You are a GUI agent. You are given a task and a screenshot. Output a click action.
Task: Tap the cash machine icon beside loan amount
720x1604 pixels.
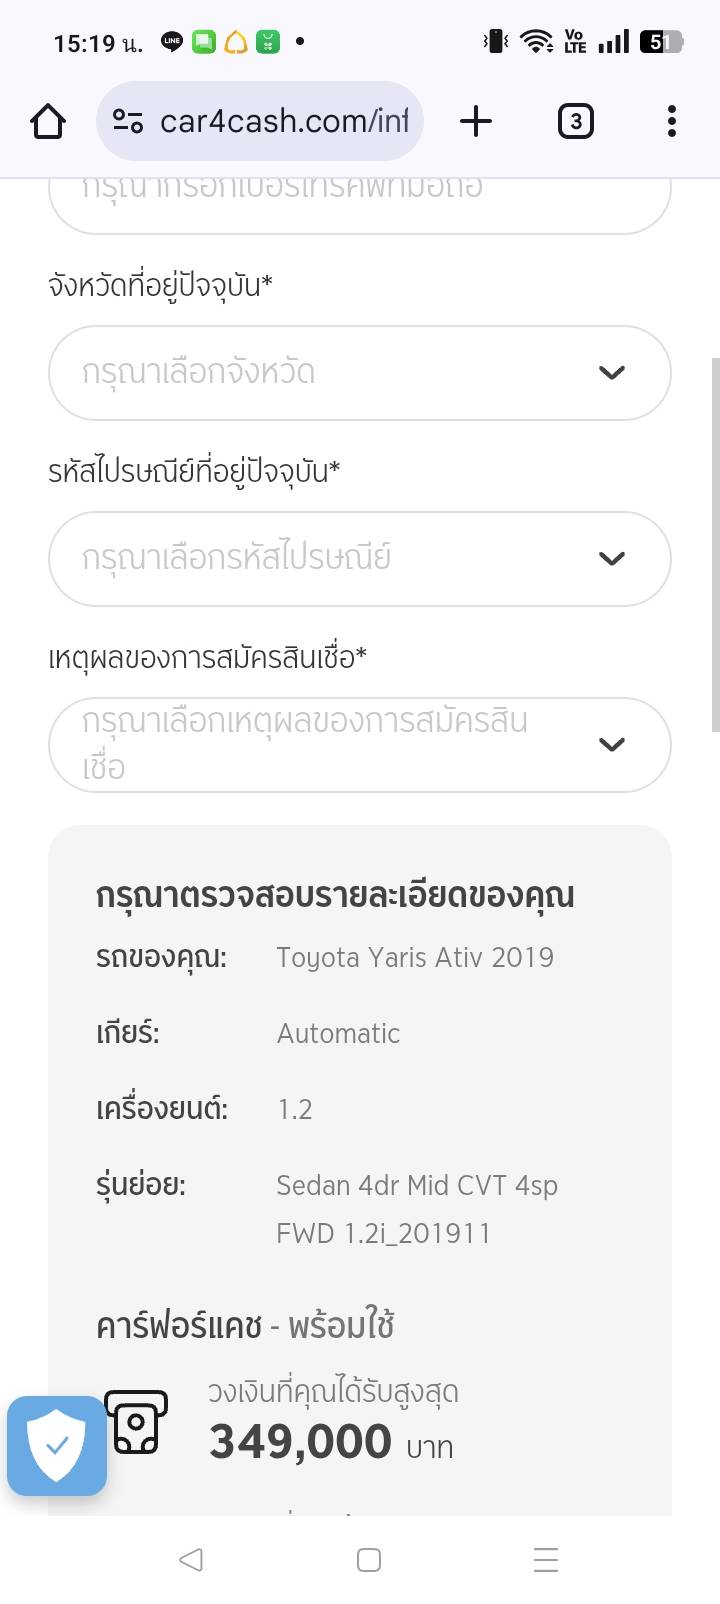point(137,1422)
